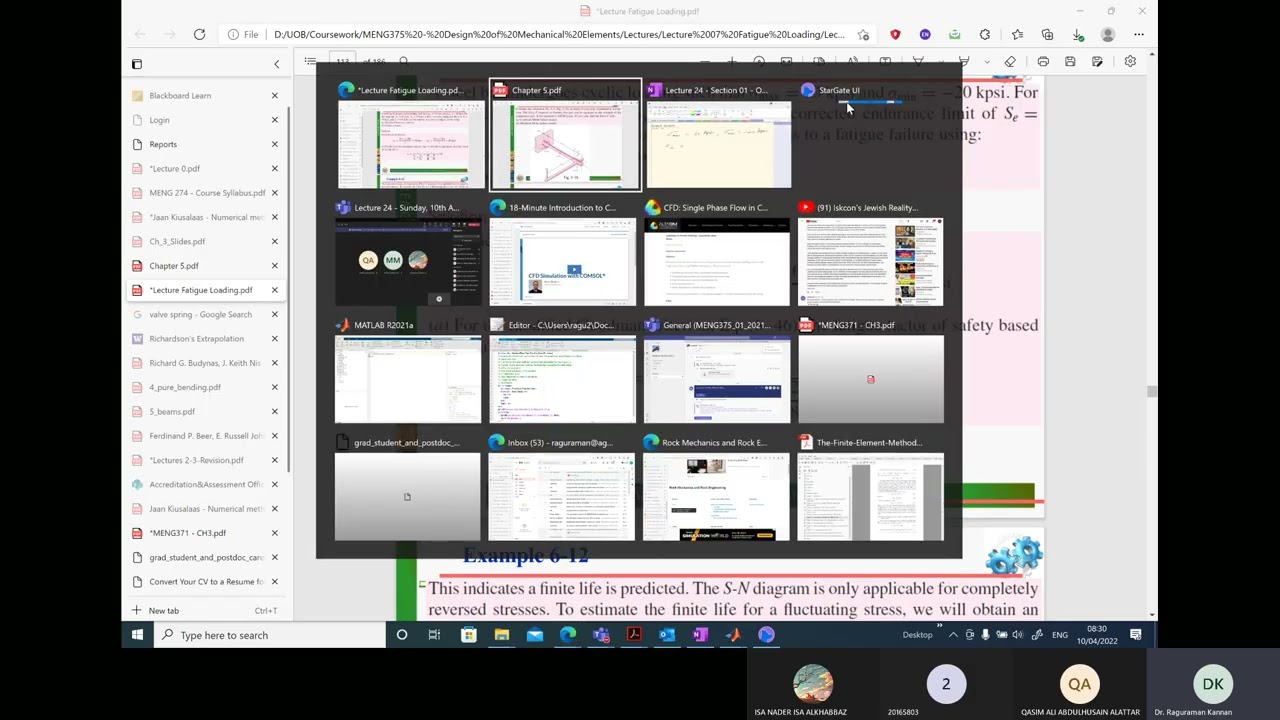1280x720 pixels.
Task: Switch to the YouTube Iskcon window thumbnail
Action: 871,253
